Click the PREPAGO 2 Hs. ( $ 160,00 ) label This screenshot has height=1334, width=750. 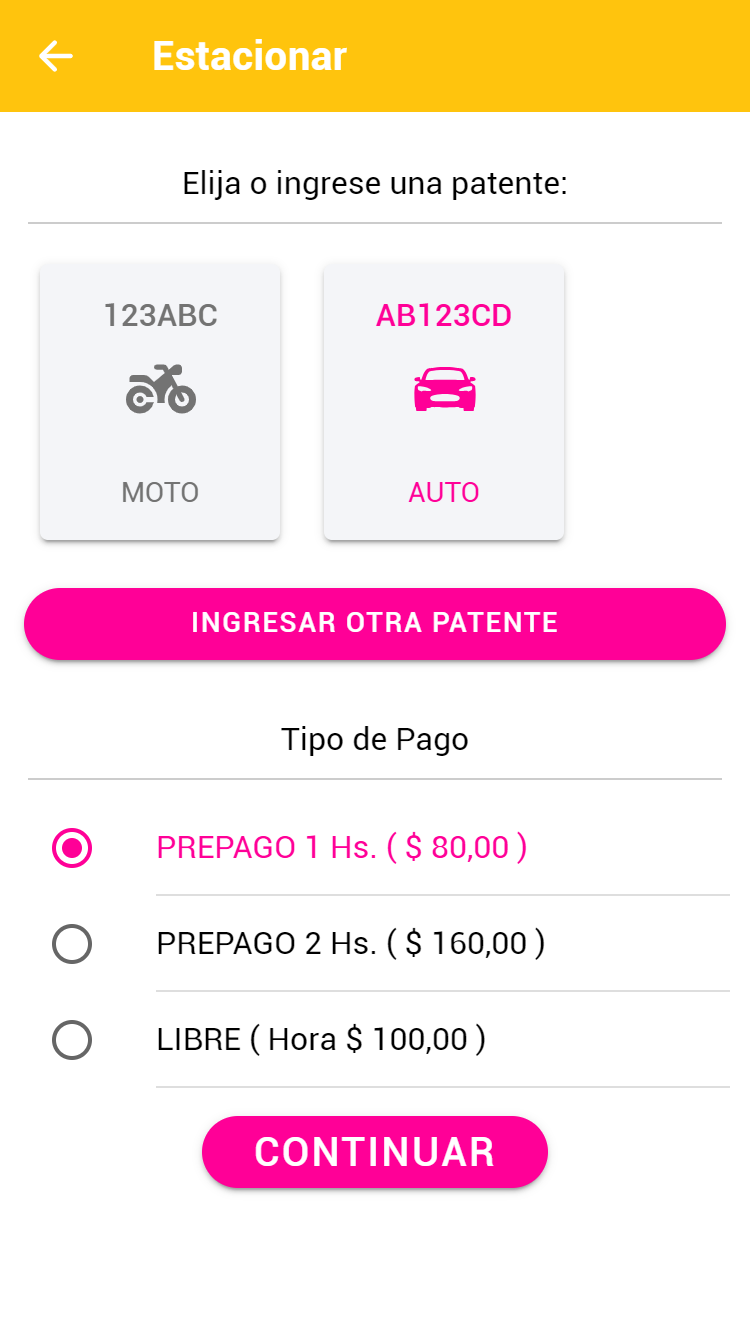[350, 944]
